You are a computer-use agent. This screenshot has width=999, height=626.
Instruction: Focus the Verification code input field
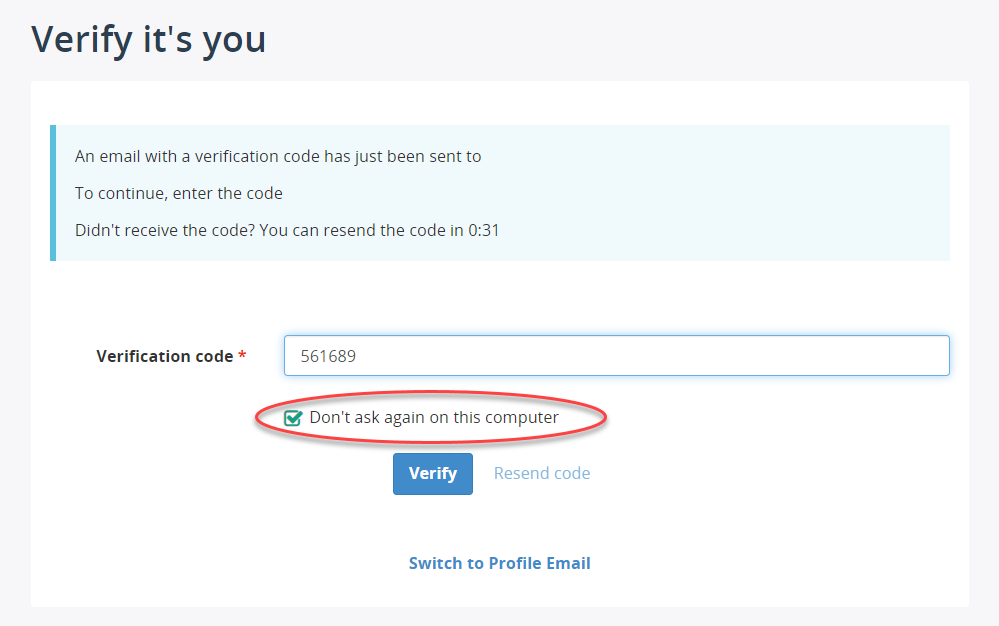point(617,355)
